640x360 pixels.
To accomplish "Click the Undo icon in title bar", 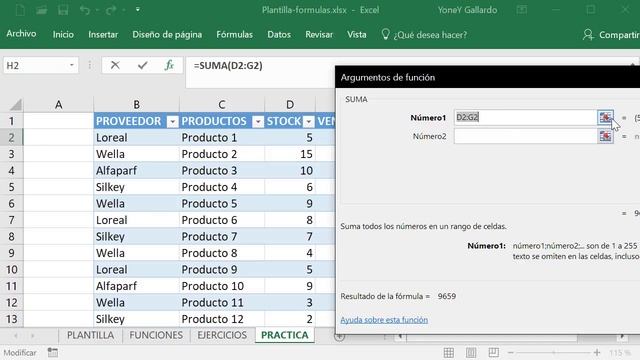I will (x=84, y=10).
